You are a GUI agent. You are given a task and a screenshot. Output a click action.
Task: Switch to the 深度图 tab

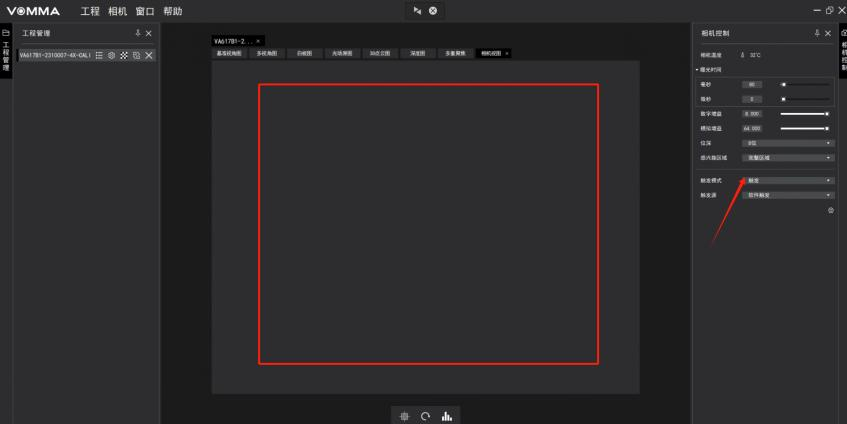417,53
